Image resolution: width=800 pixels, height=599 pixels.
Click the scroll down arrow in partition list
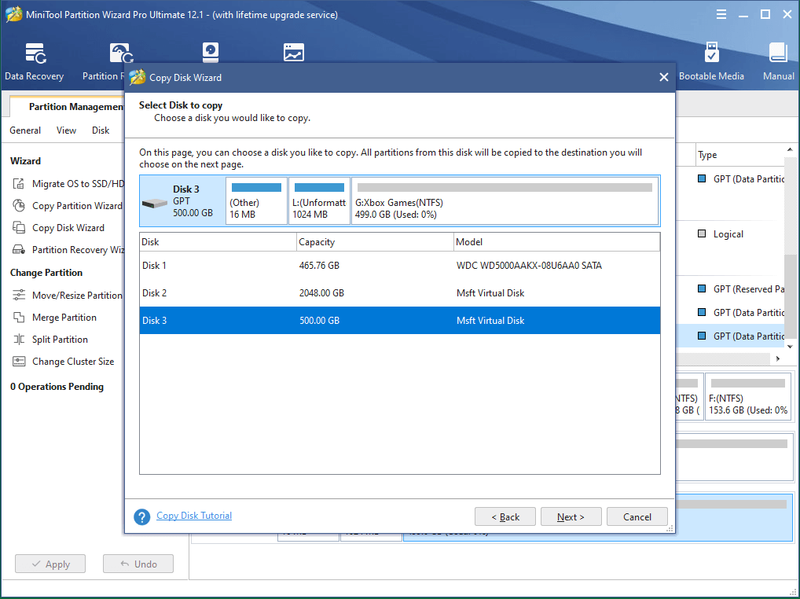pos(790,346)
